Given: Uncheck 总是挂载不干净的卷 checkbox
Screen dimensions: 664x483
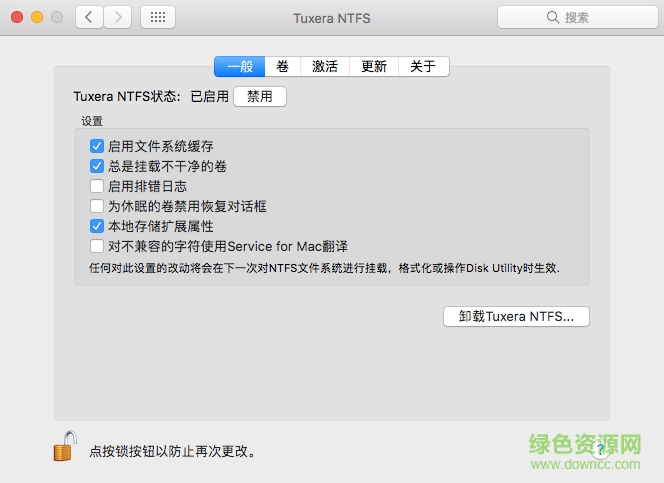Looking at the screenshot, I should (x=97, y=166).
